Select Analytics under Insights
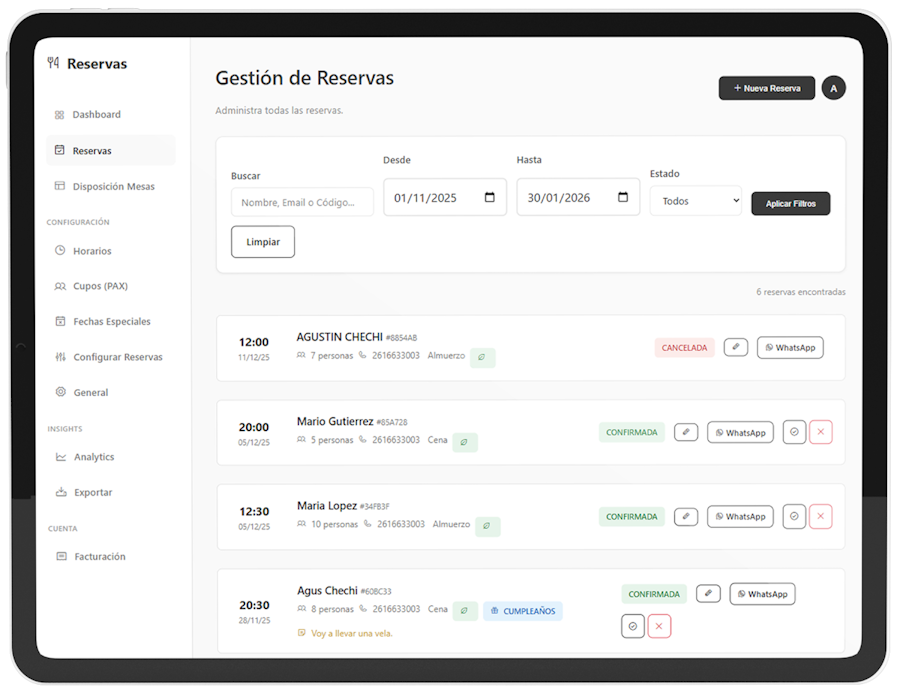This screenshot has height=690, width=900. tap(94, 457)
